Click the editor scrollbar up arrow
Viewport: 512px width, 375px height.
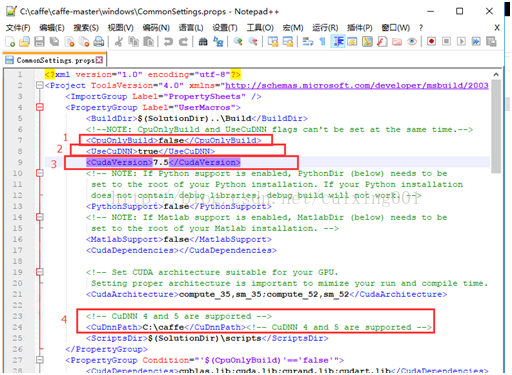pos(496,74)
